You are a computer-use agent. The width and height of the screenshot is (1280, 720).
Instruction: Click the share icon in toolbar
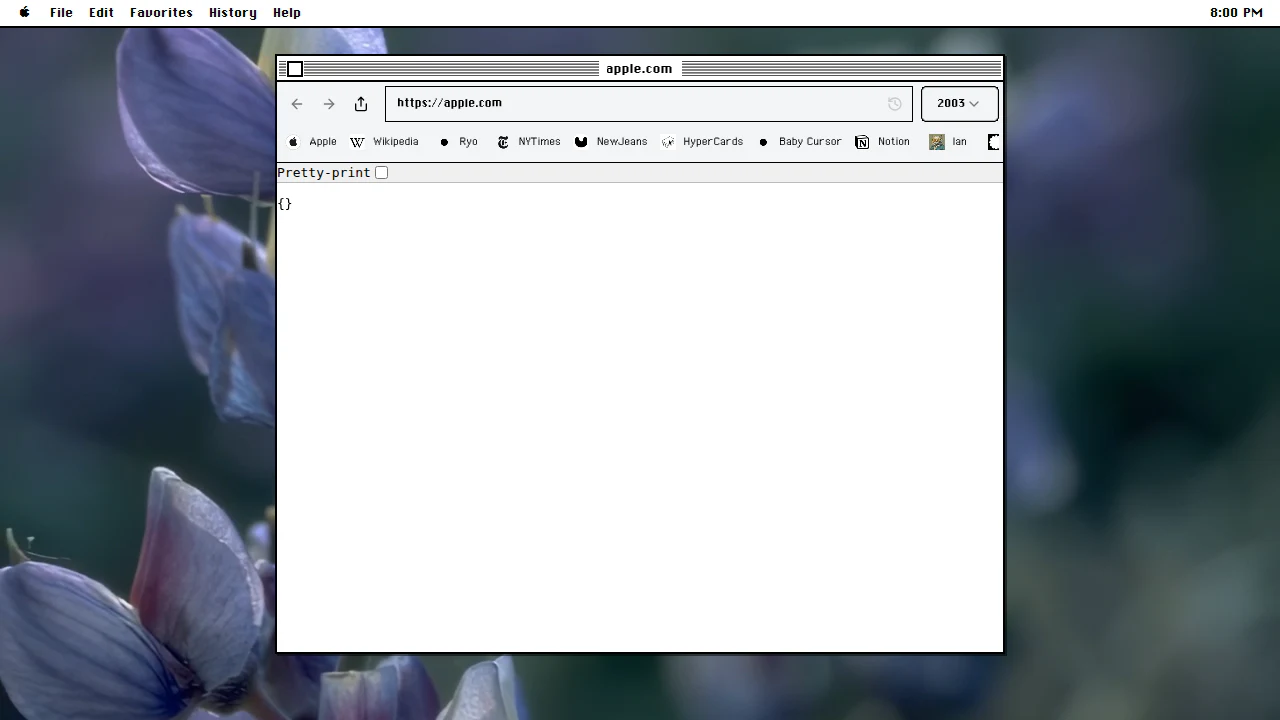[x=361, y=104]
